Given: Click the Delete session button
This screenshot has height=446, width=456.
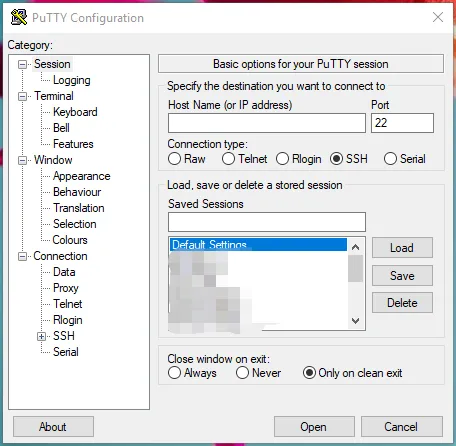Looking at the screenshot, I should point(402,303).
